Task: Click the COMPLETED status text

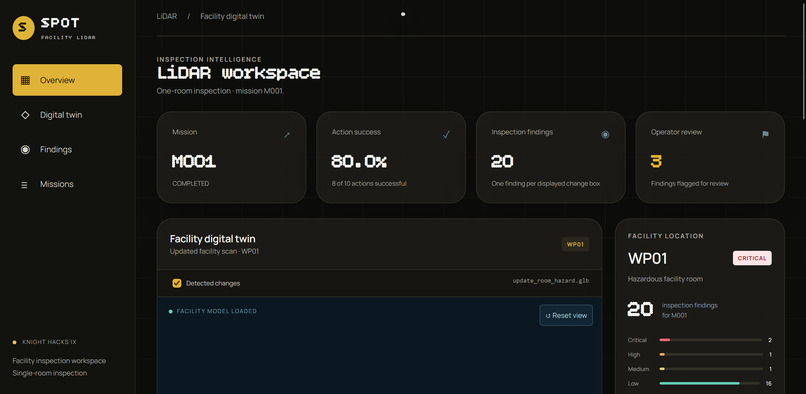Action: click(x=191, y=184)
